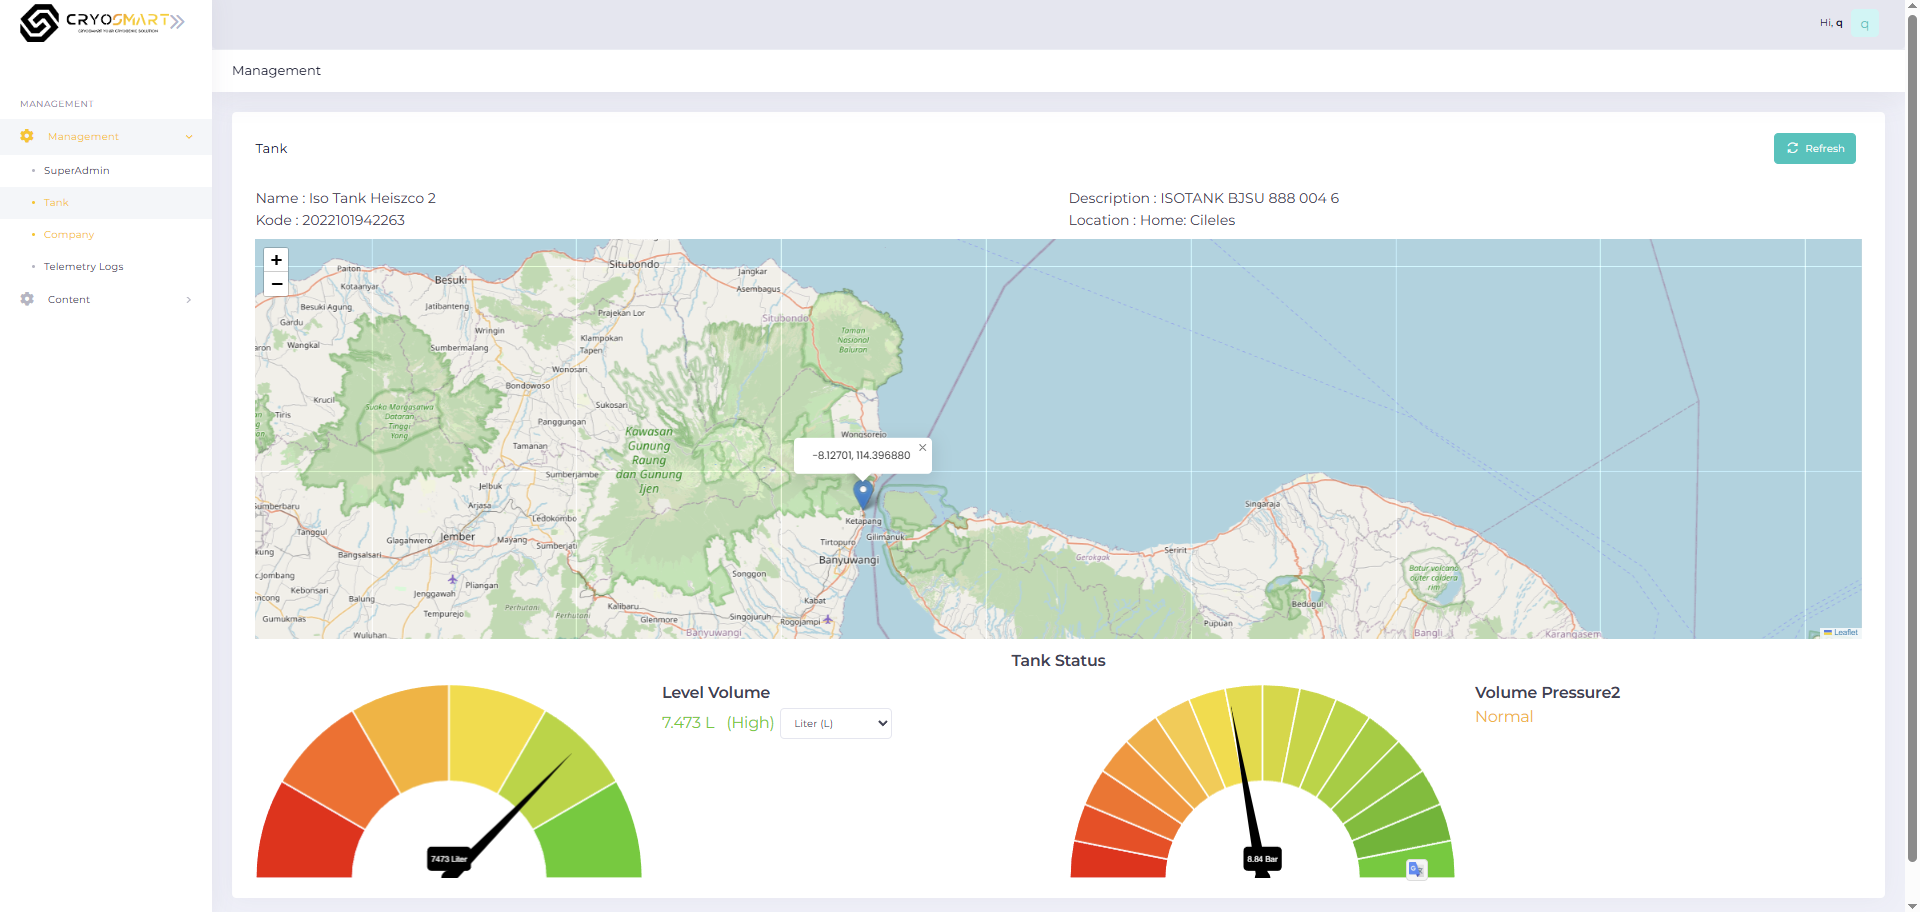Click the CryoSmart logo
This screenshot has height=912, width=1920.
[102, 22]
